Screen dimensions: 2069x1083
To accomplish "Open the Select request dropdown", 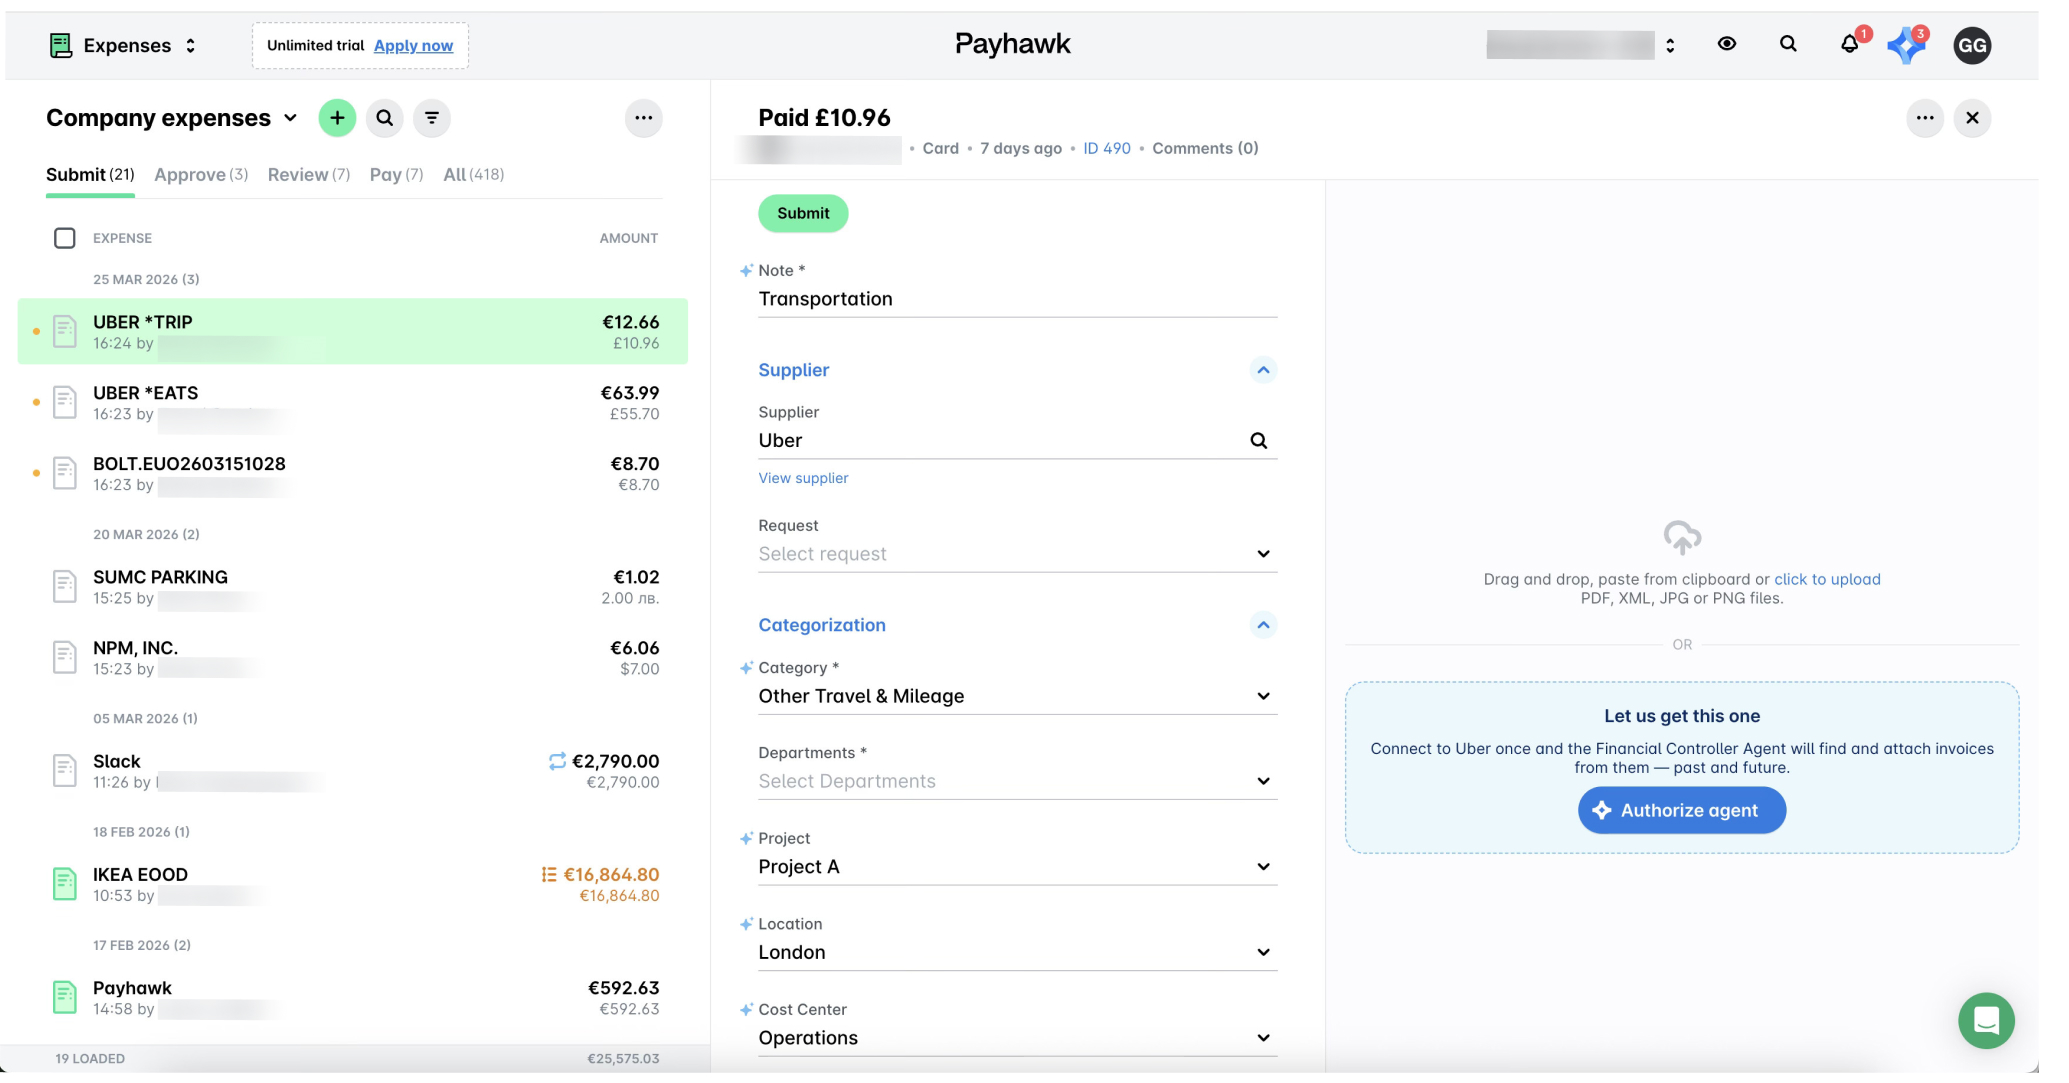I will click(x=1017, y=554).
